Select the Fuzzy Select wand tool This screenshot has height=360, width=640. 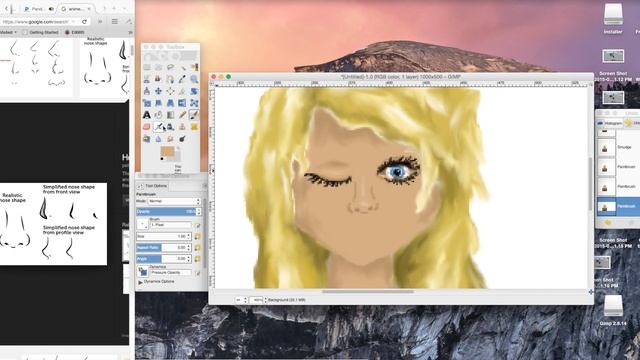coord(182,68)
